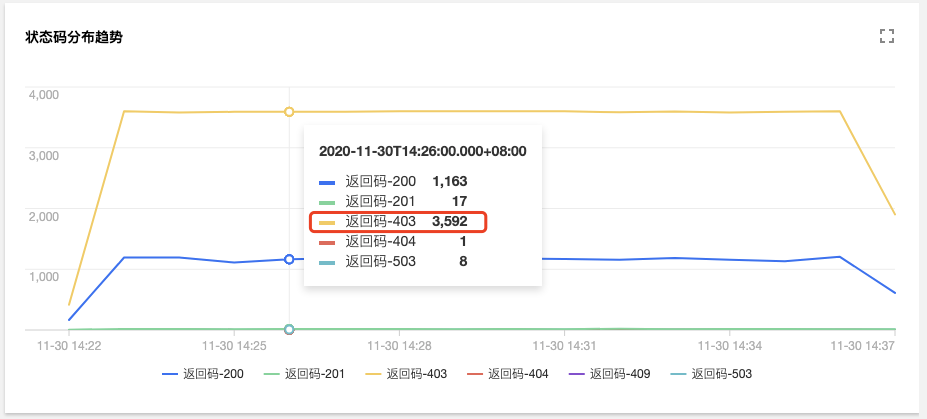
Task: Click the teal data point near the x-axis
Action: (289, 329)
